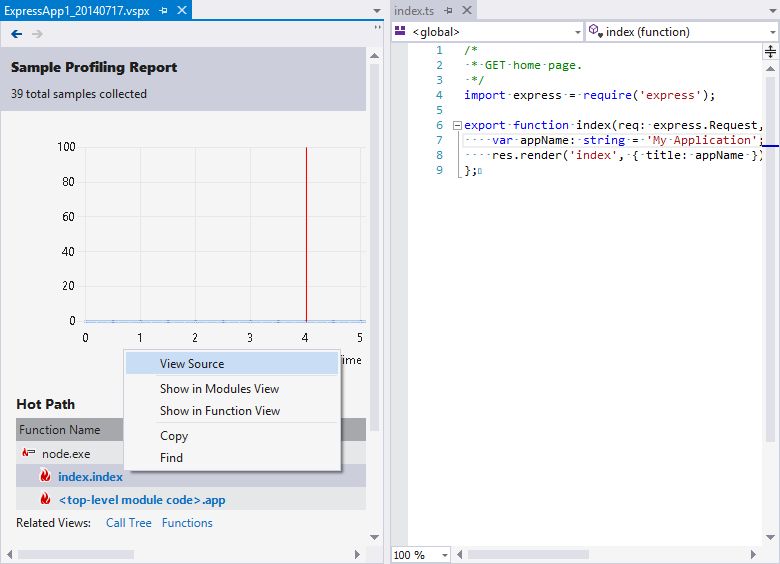This screenshot has width=780, height=564.
Task: Open the Call Tree related view
Action: pyautogui.click(x=129, y=523)
